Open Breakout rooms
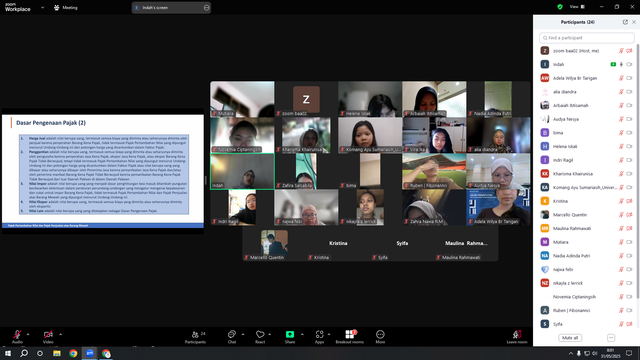Image resolution: width=640 pixels, height=360 pixels. click(350, 337)
